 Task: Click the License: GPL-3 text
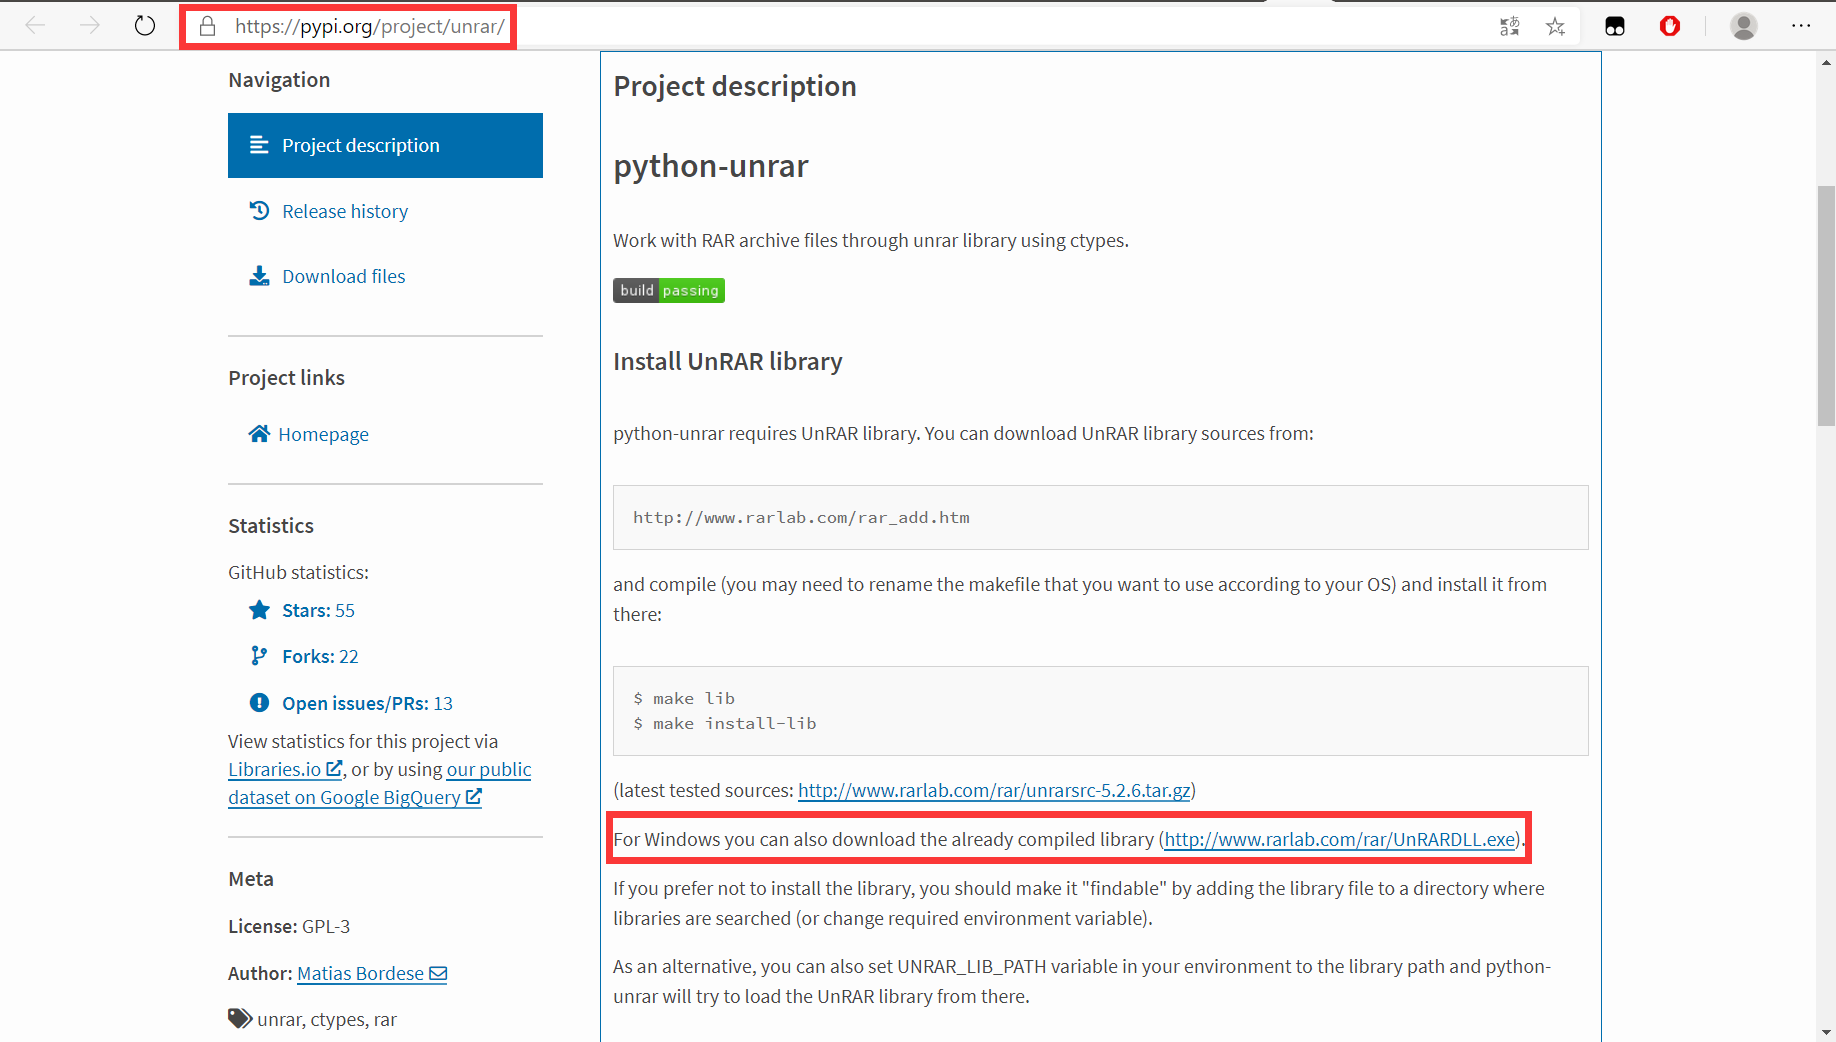pos(289,926)
